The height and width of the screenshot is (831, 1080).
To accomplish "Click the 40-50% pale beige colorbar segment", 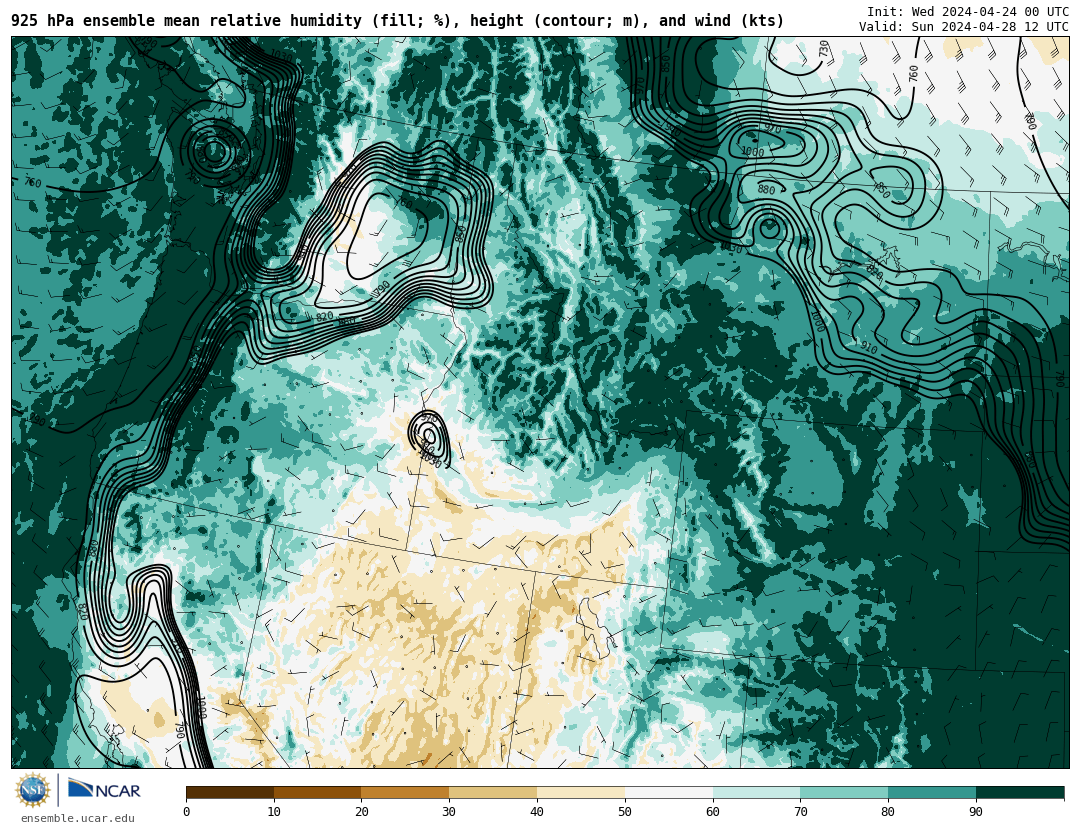I will (581, 792).
